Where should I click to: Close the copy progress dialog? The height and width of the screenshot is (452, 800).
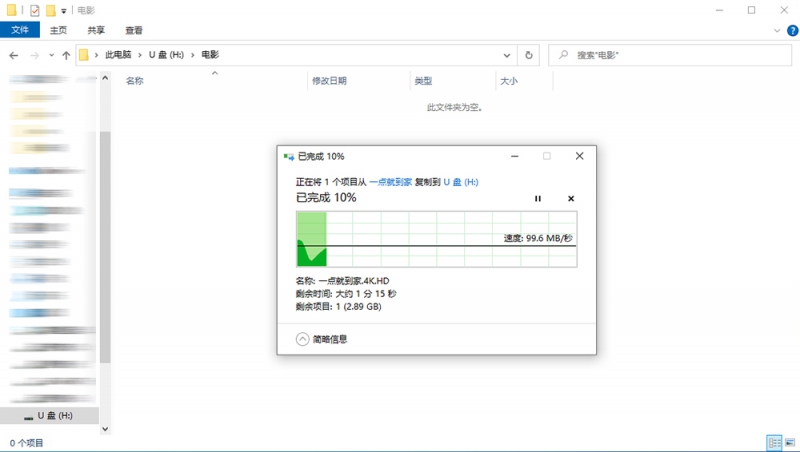click(x=580, y=156)
